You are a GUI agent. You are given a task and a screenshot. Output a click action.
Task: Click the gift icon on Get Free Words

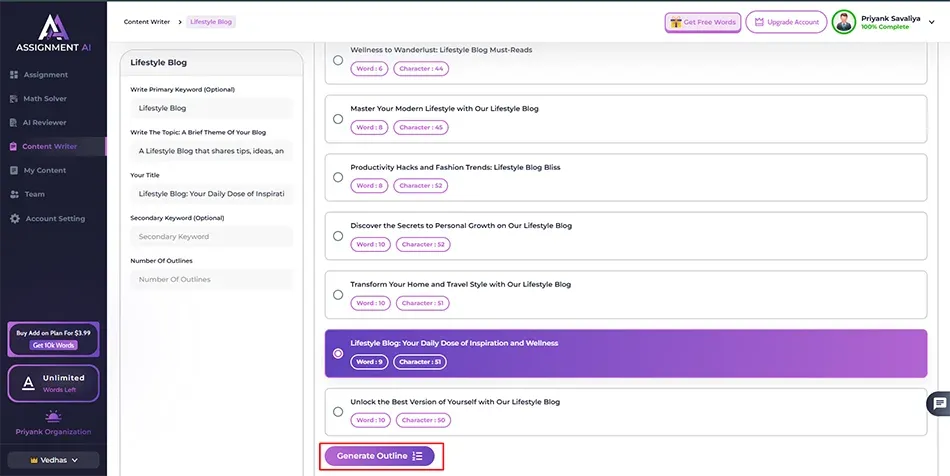[x=676, y=22]
